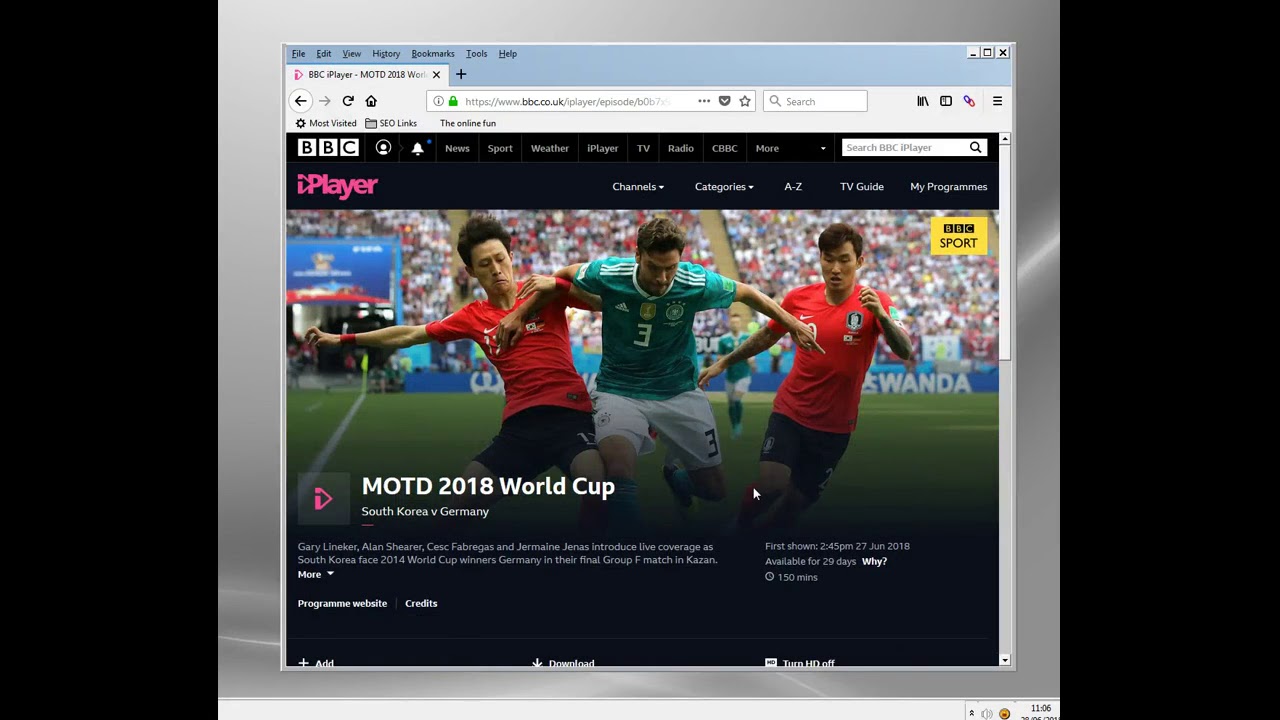Click the extension icon beside sidebar button
The width and height of the screenshot is (1280, 720).
click(x=969, y=101)
